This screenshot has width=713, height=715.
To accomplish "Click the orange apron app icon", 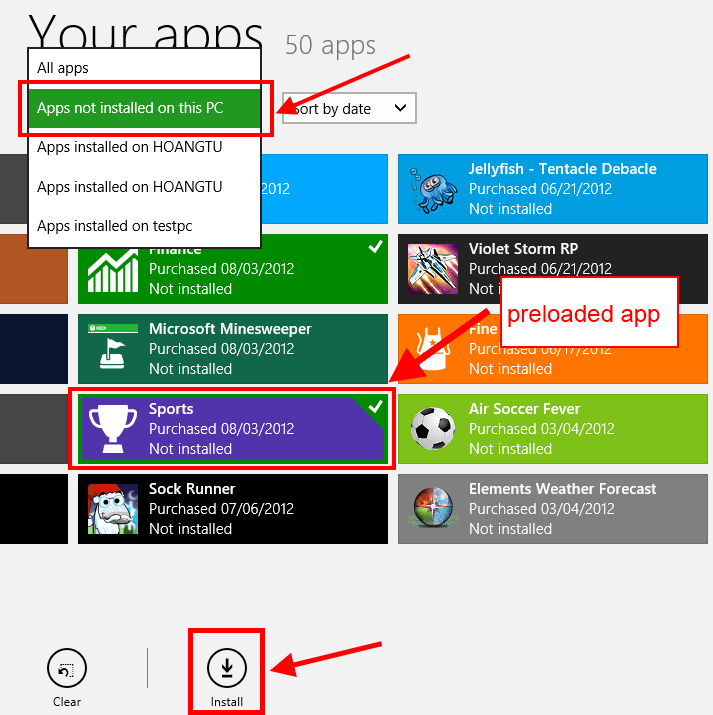I will click(x=433, y=349).
